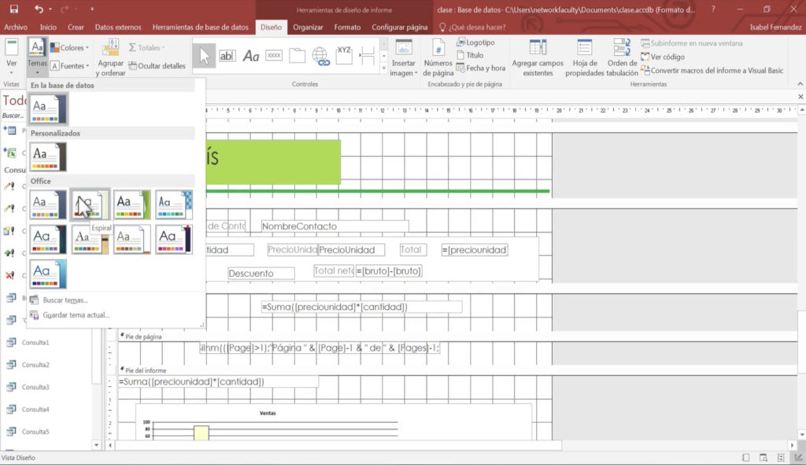Select the text box control tool

click(x=227, y=56)
